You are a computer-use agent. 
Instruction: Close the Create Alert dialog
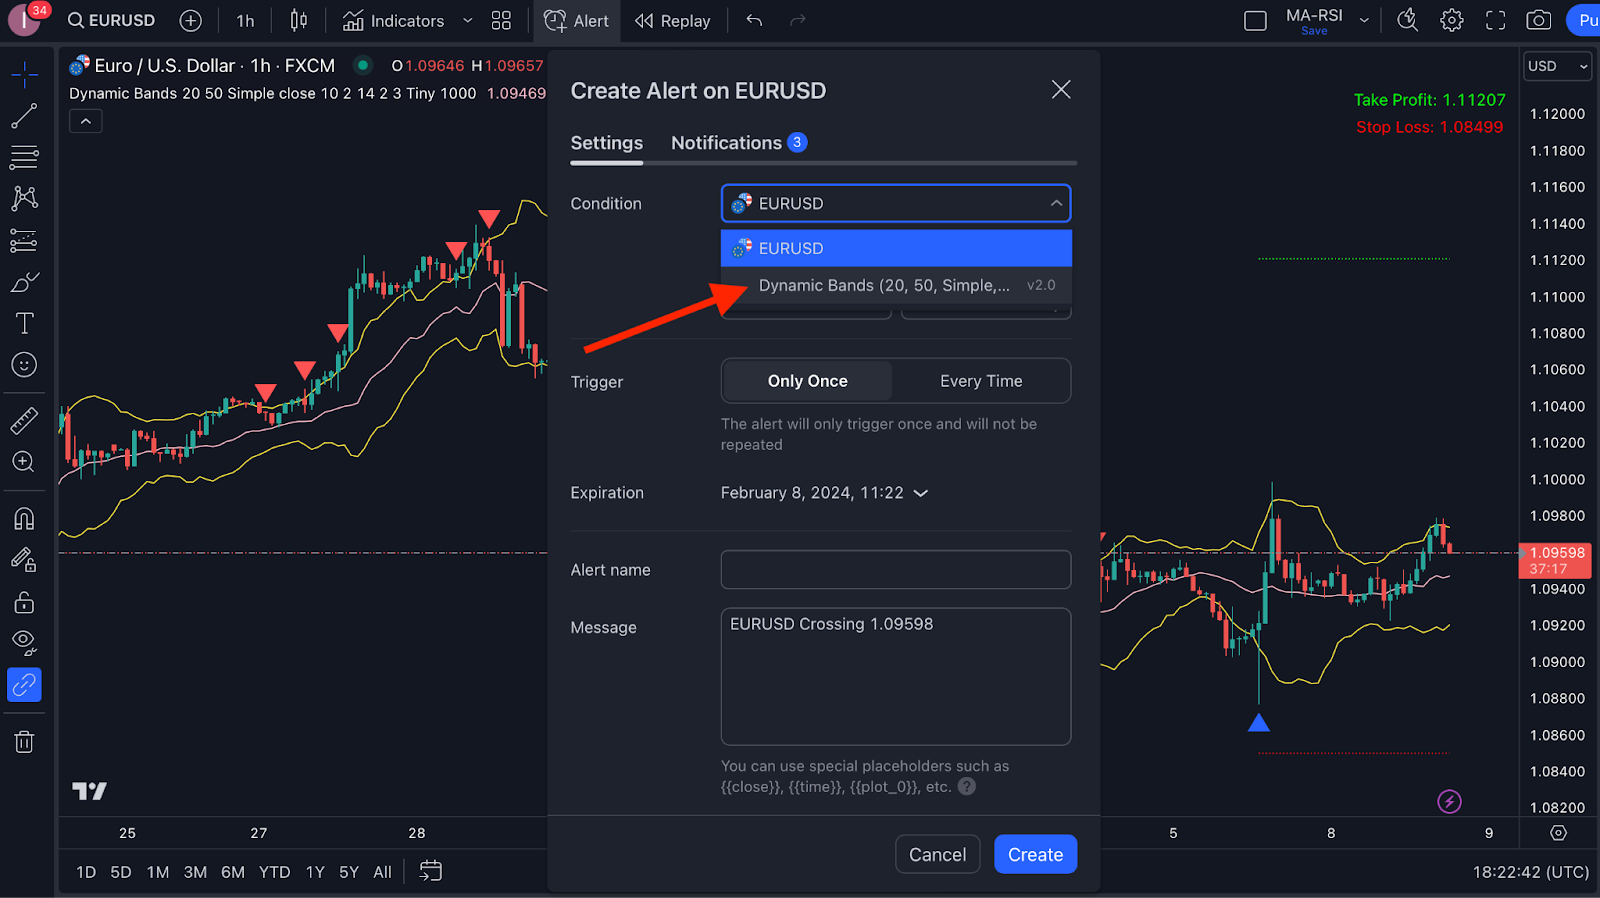[x=1061, y=90]
